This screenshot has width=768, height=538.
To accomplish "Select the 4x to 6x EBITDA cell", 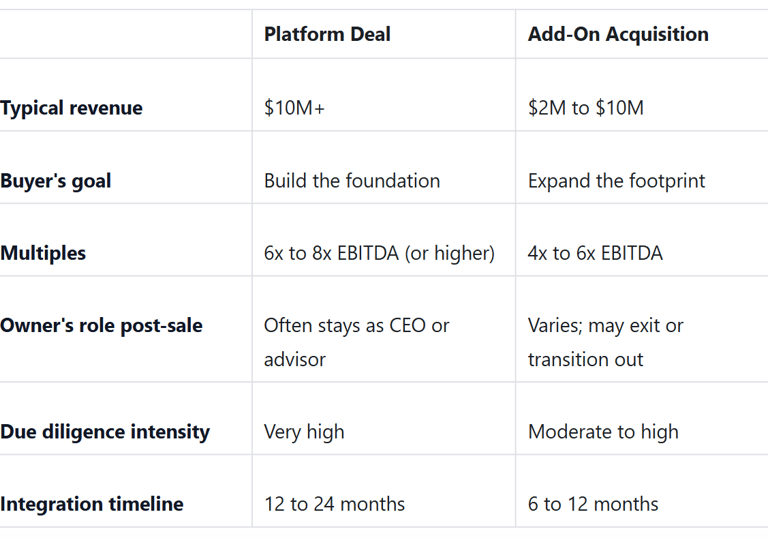I will 595,253.
